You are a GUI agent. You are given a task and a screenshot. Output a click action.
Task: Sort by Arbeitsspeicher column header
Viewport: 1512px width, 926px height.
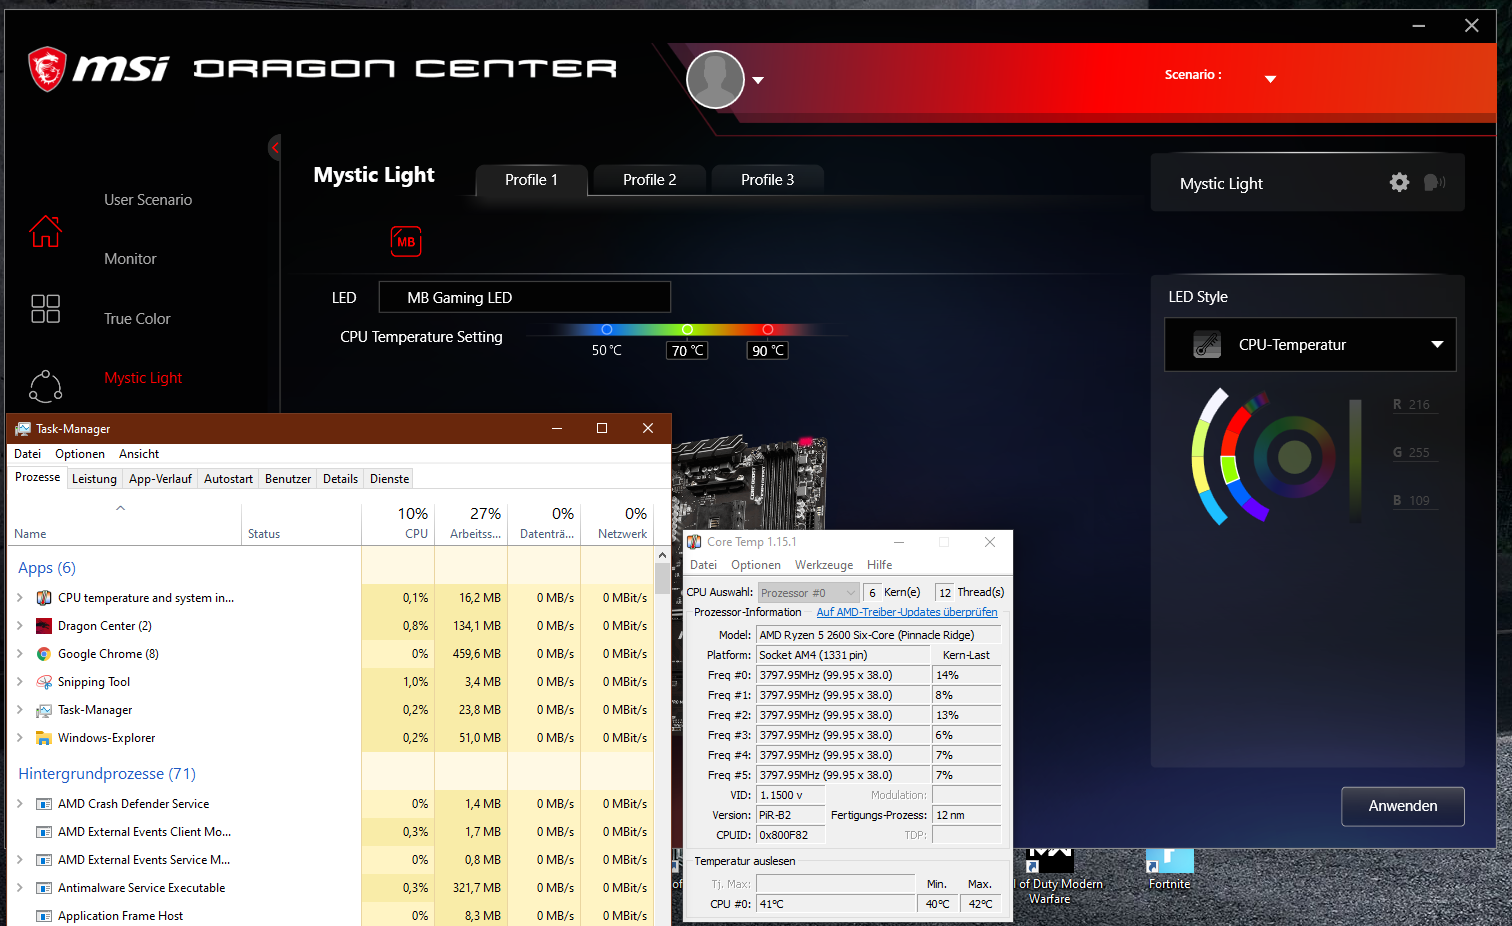click(x=471, y=522)
